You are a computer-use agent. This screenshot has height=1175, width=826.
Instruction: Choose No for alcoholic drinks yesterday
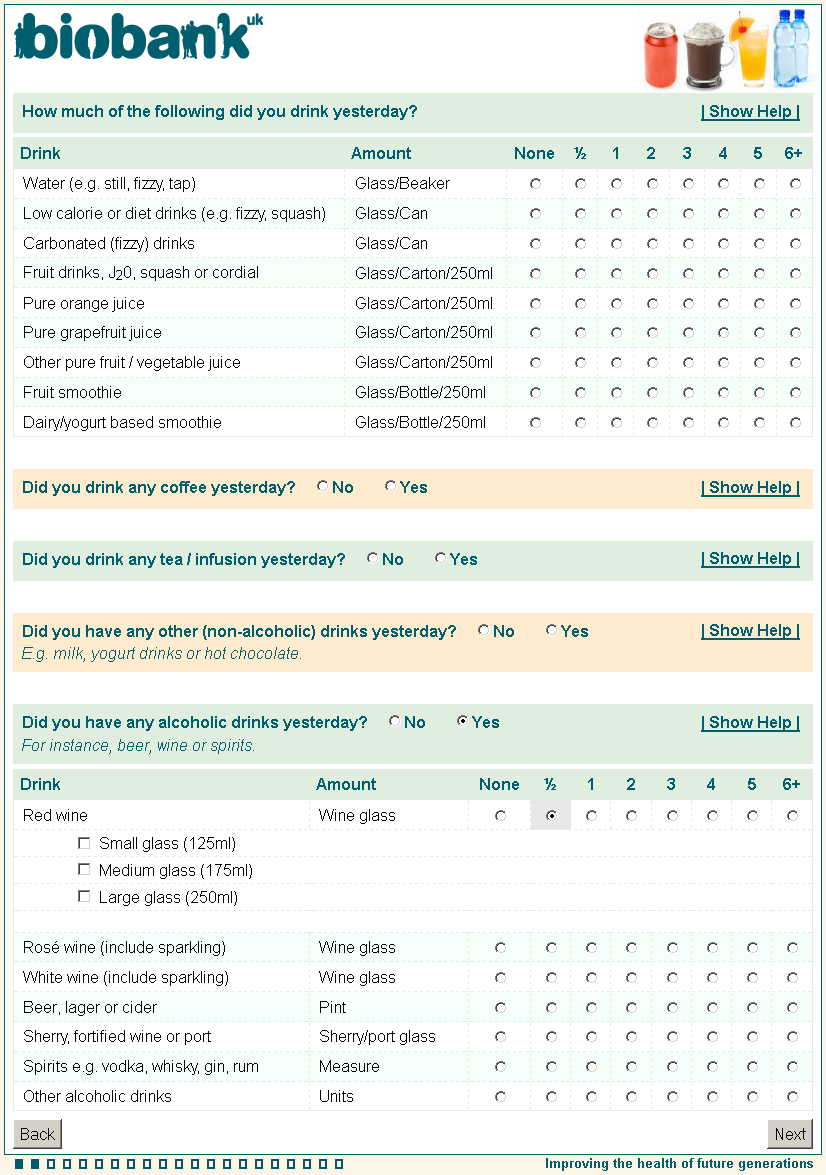pyautogui.click(x=394, y=722)
